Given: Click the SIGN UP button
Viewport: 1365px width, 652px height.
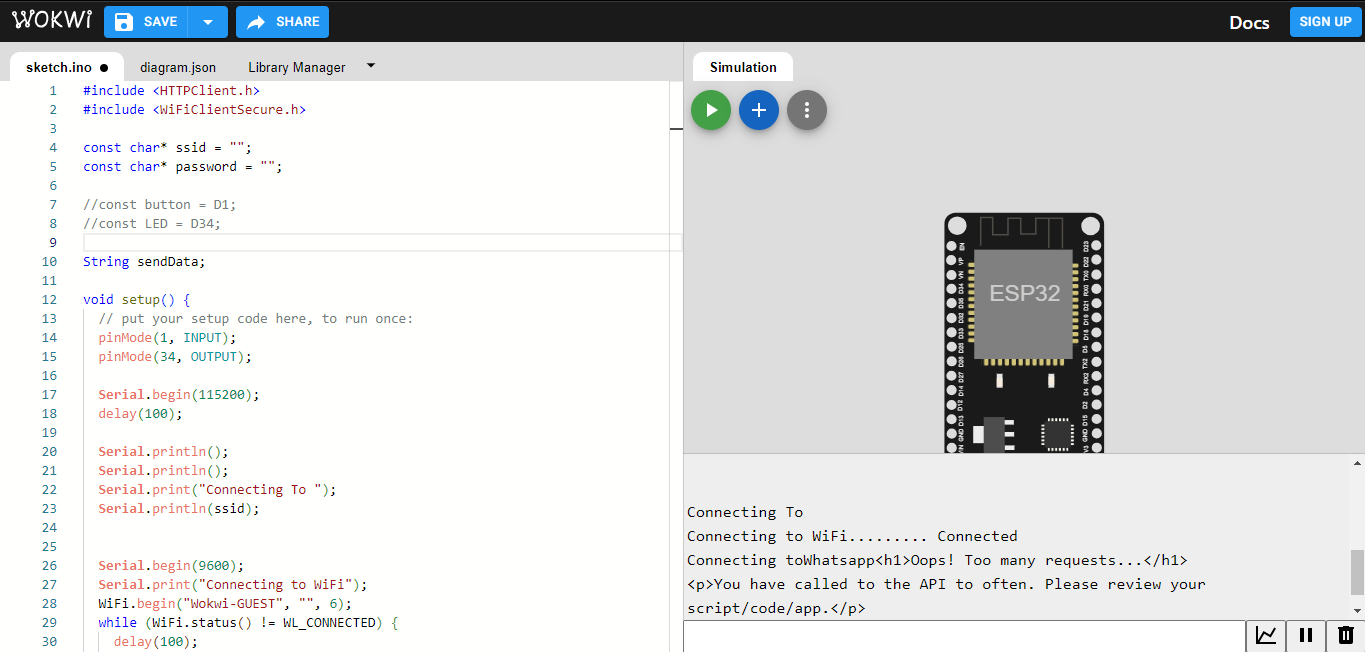Looking at the screenshot, I should 1326,22.
